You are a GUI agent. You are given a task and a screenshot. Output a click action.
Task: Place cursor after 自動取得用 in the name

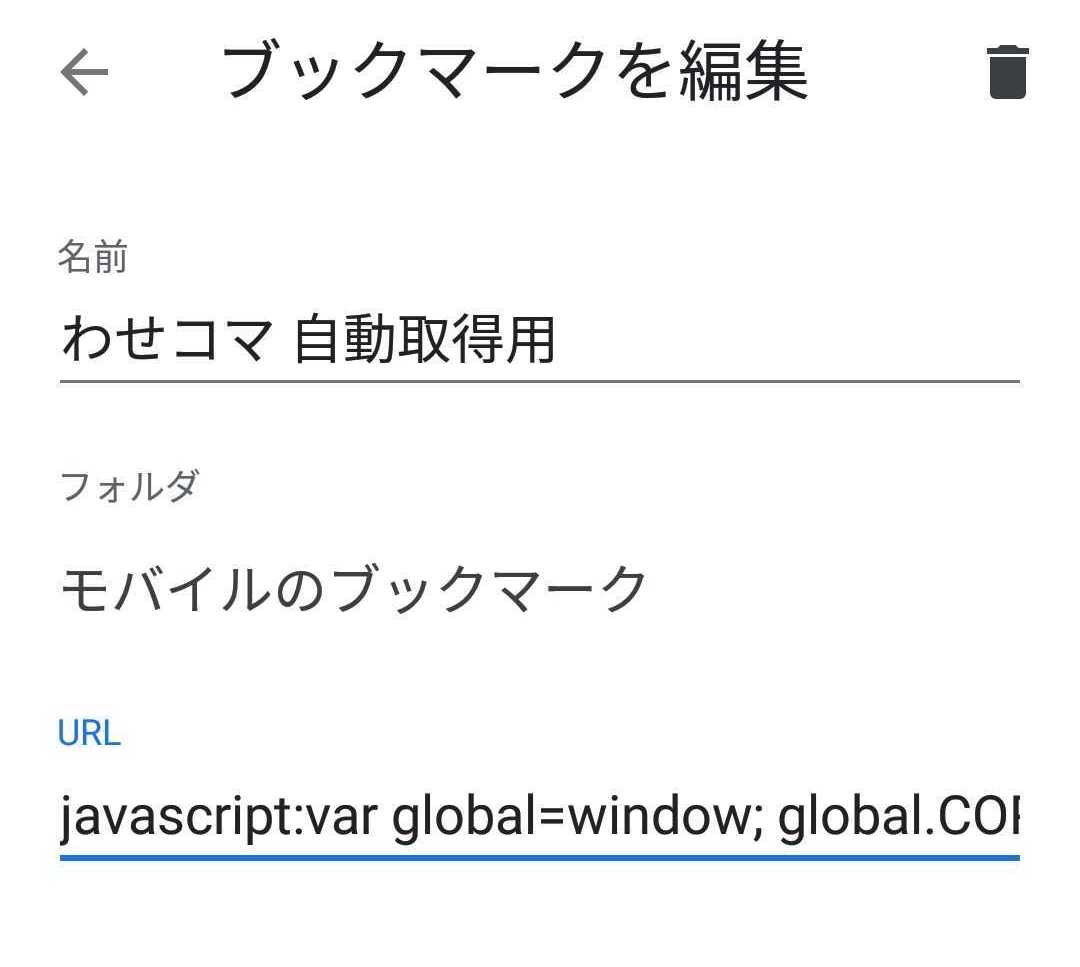point(556,340)
